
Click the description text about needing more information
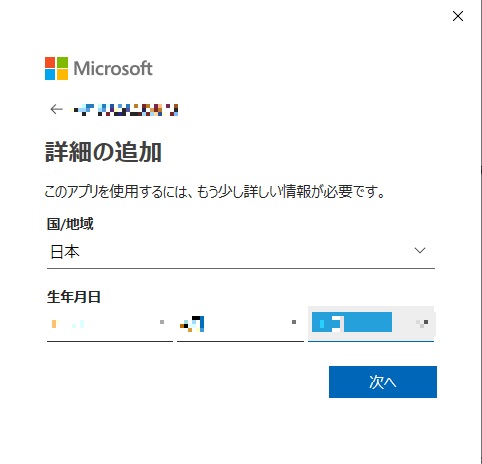tap(215, 192)
